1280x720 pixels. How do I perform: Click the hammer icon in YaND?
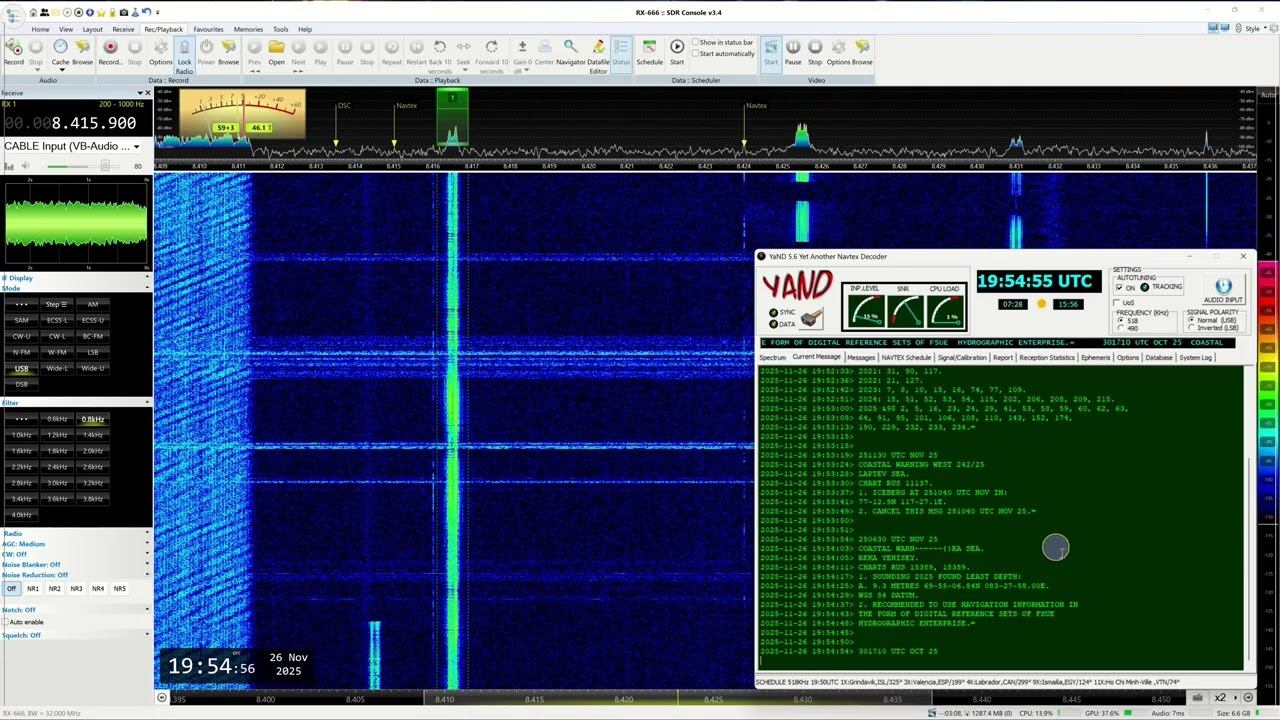tap(811, 318)
